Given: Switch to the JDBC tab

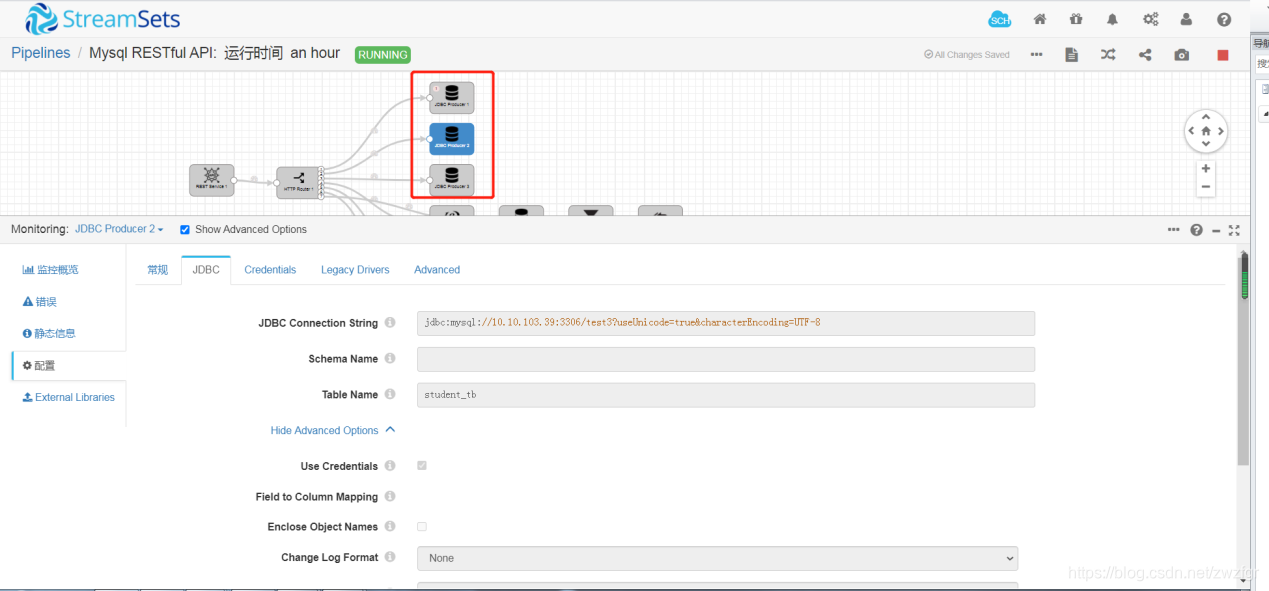Looking at the screenshot, I should [x=206, y=270].
